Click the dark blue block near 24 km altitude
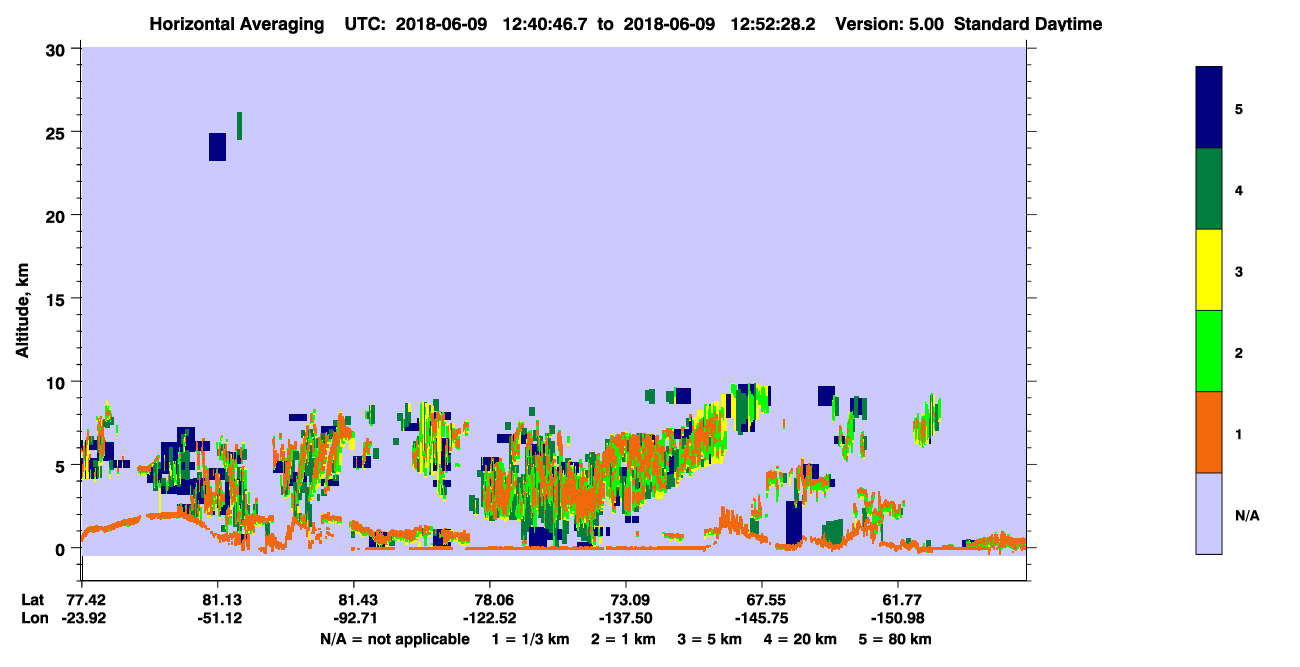This screenshot has height=667, width=1300. 217,146
